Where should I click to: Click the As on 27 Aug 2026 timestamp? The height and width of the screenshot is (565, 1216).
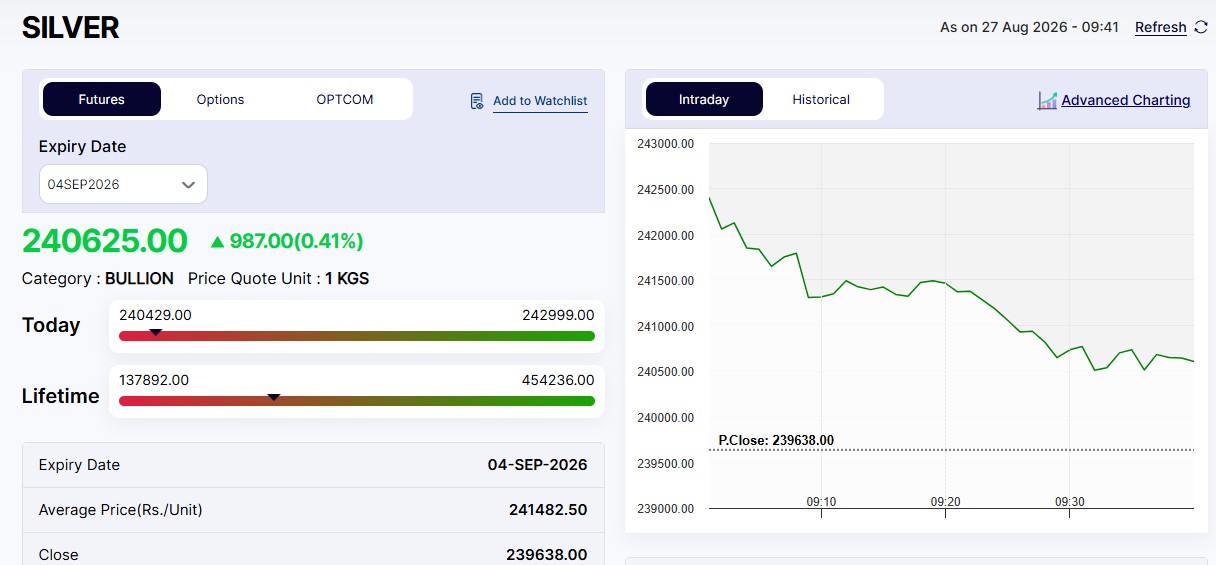coord(1029,28)
